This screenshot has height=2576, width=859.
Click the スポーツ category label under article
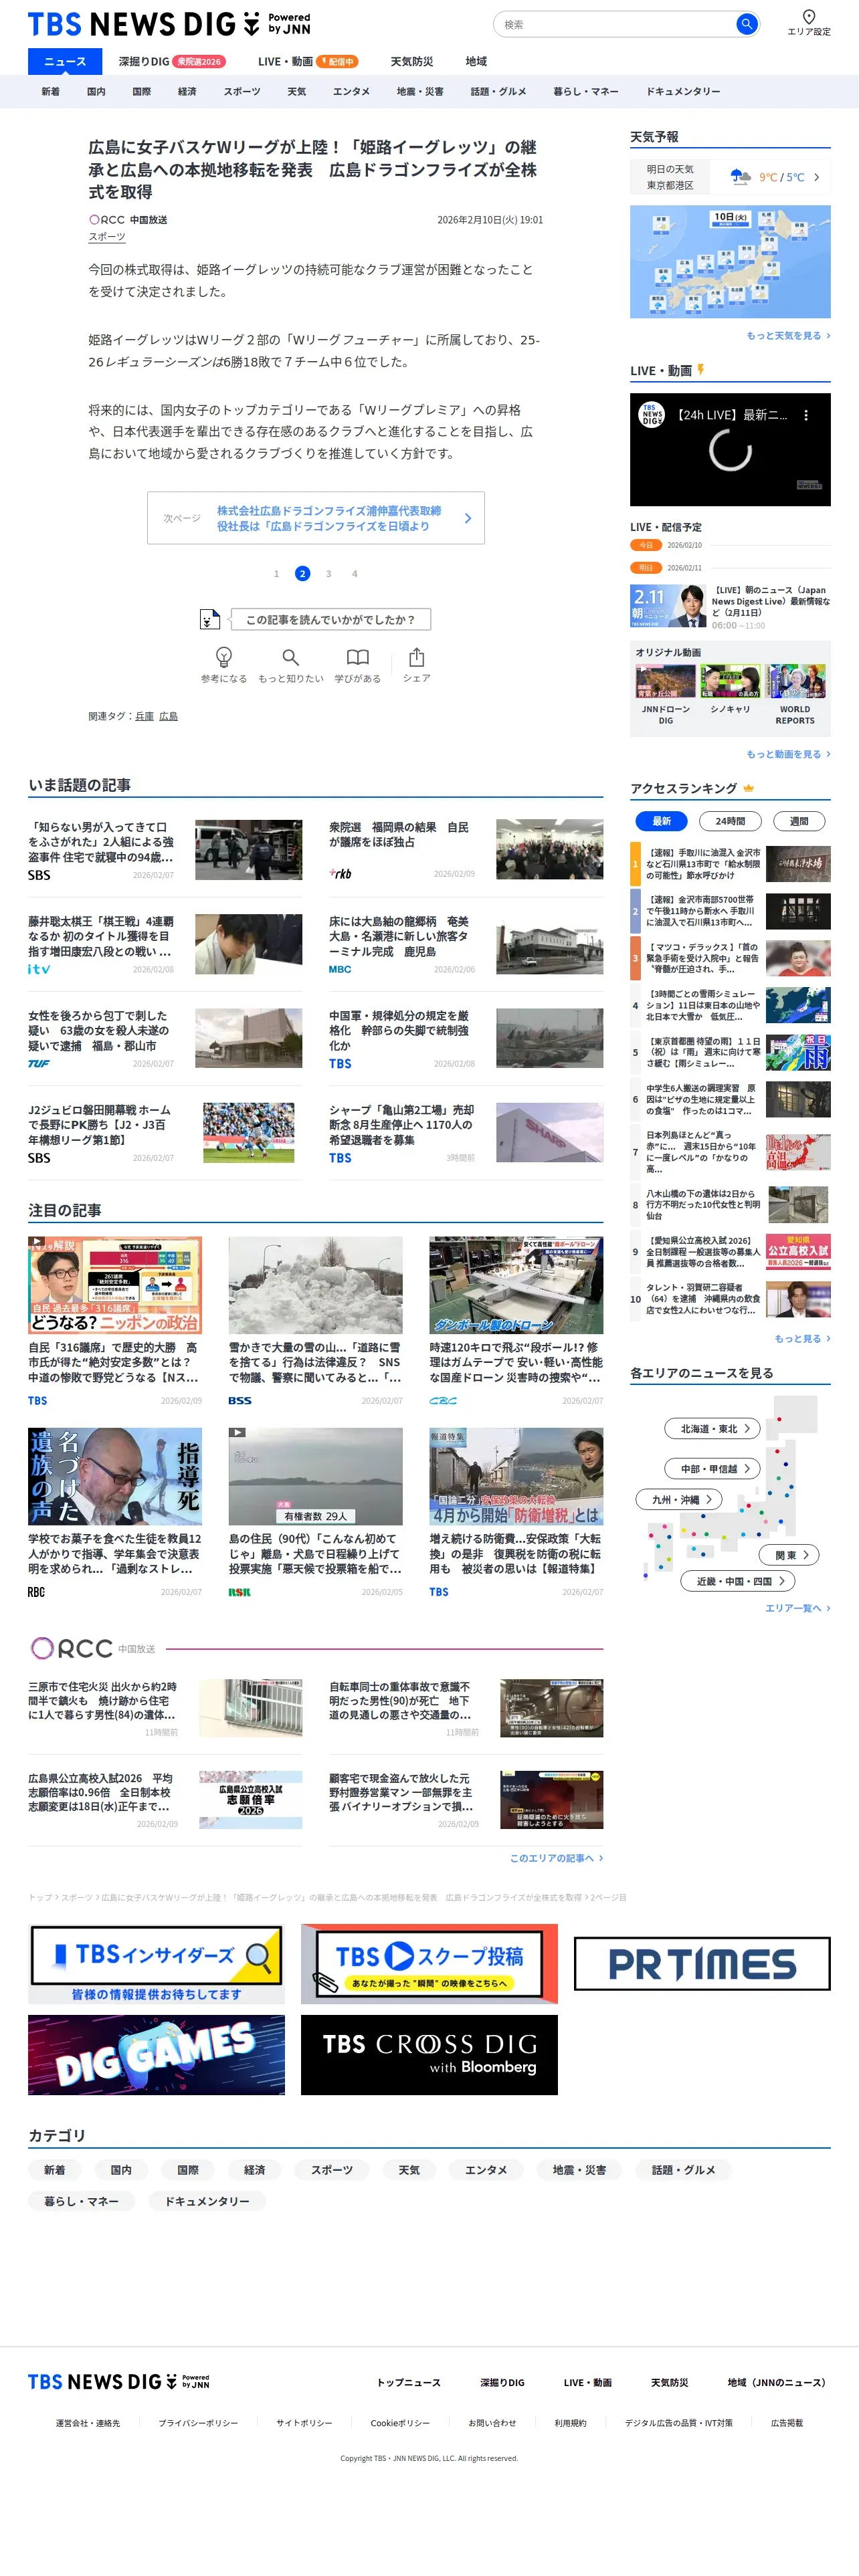pos(107,237)
